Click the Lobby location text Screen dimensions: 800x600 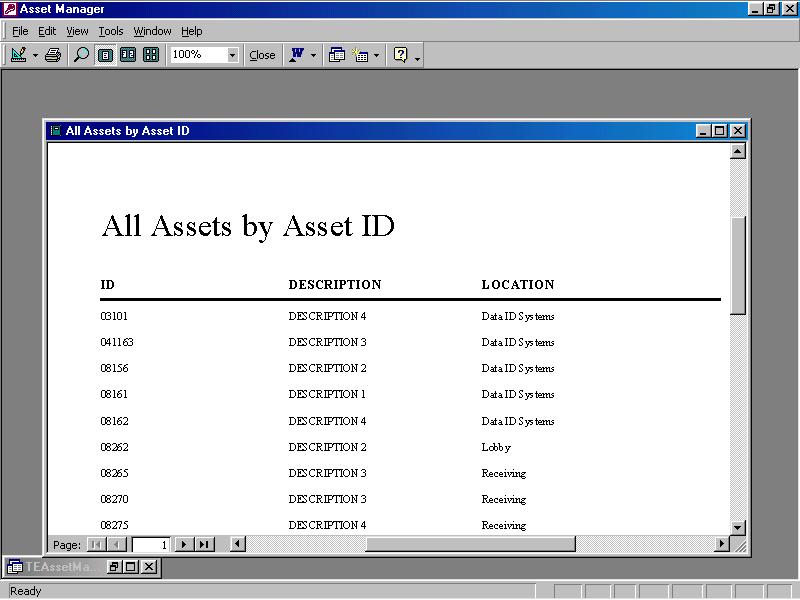coord(496,447)
